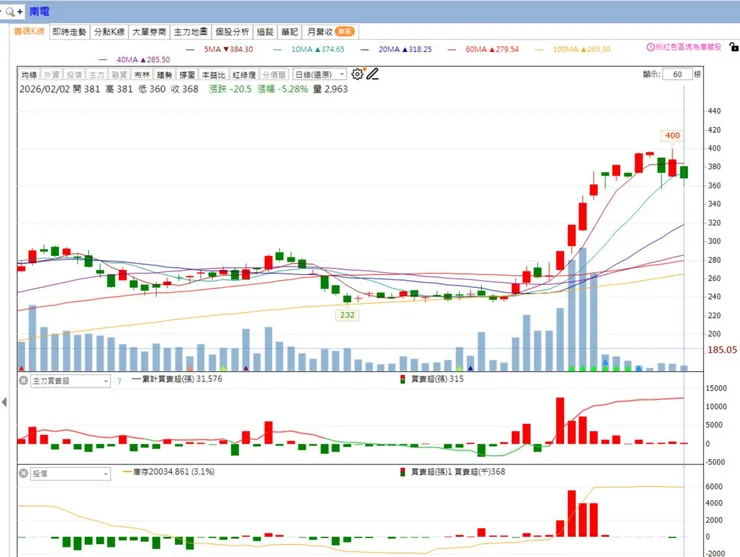
Task: Click the 20MA 318.25 legend
Action: pos(396,49)
